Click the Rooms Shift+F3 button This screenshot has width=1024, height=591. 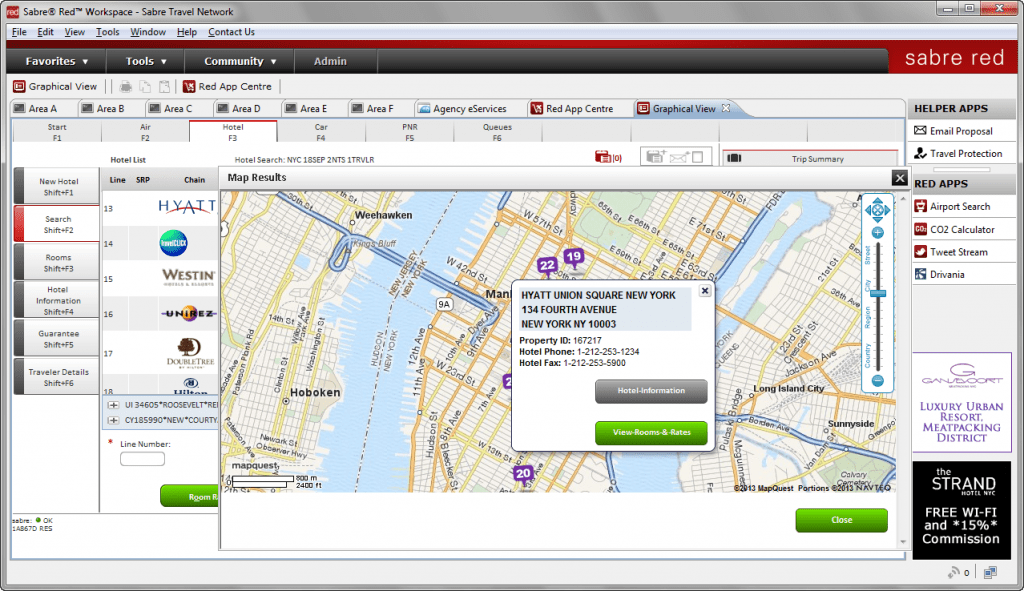(x=57, y=263)
